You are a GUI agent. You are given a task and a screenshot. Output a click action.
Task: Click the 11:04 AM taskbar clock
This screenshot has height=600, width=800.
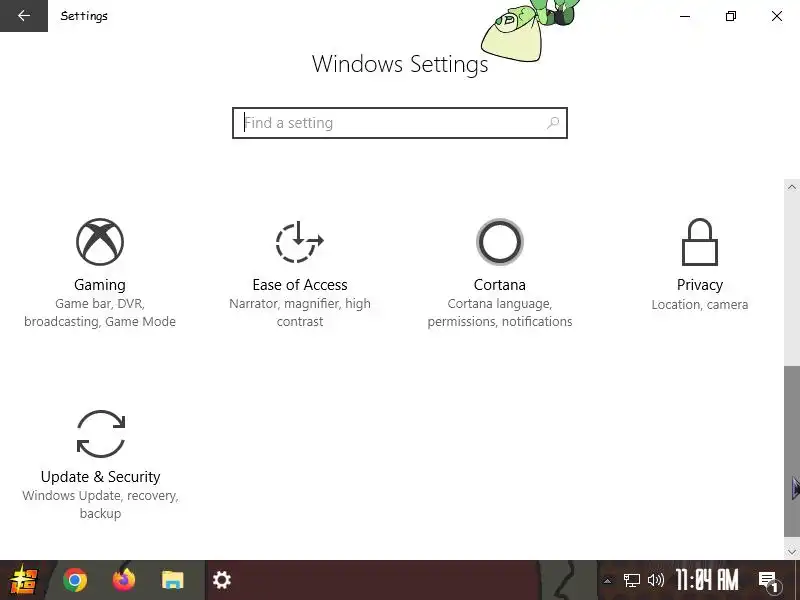(707, 580)
